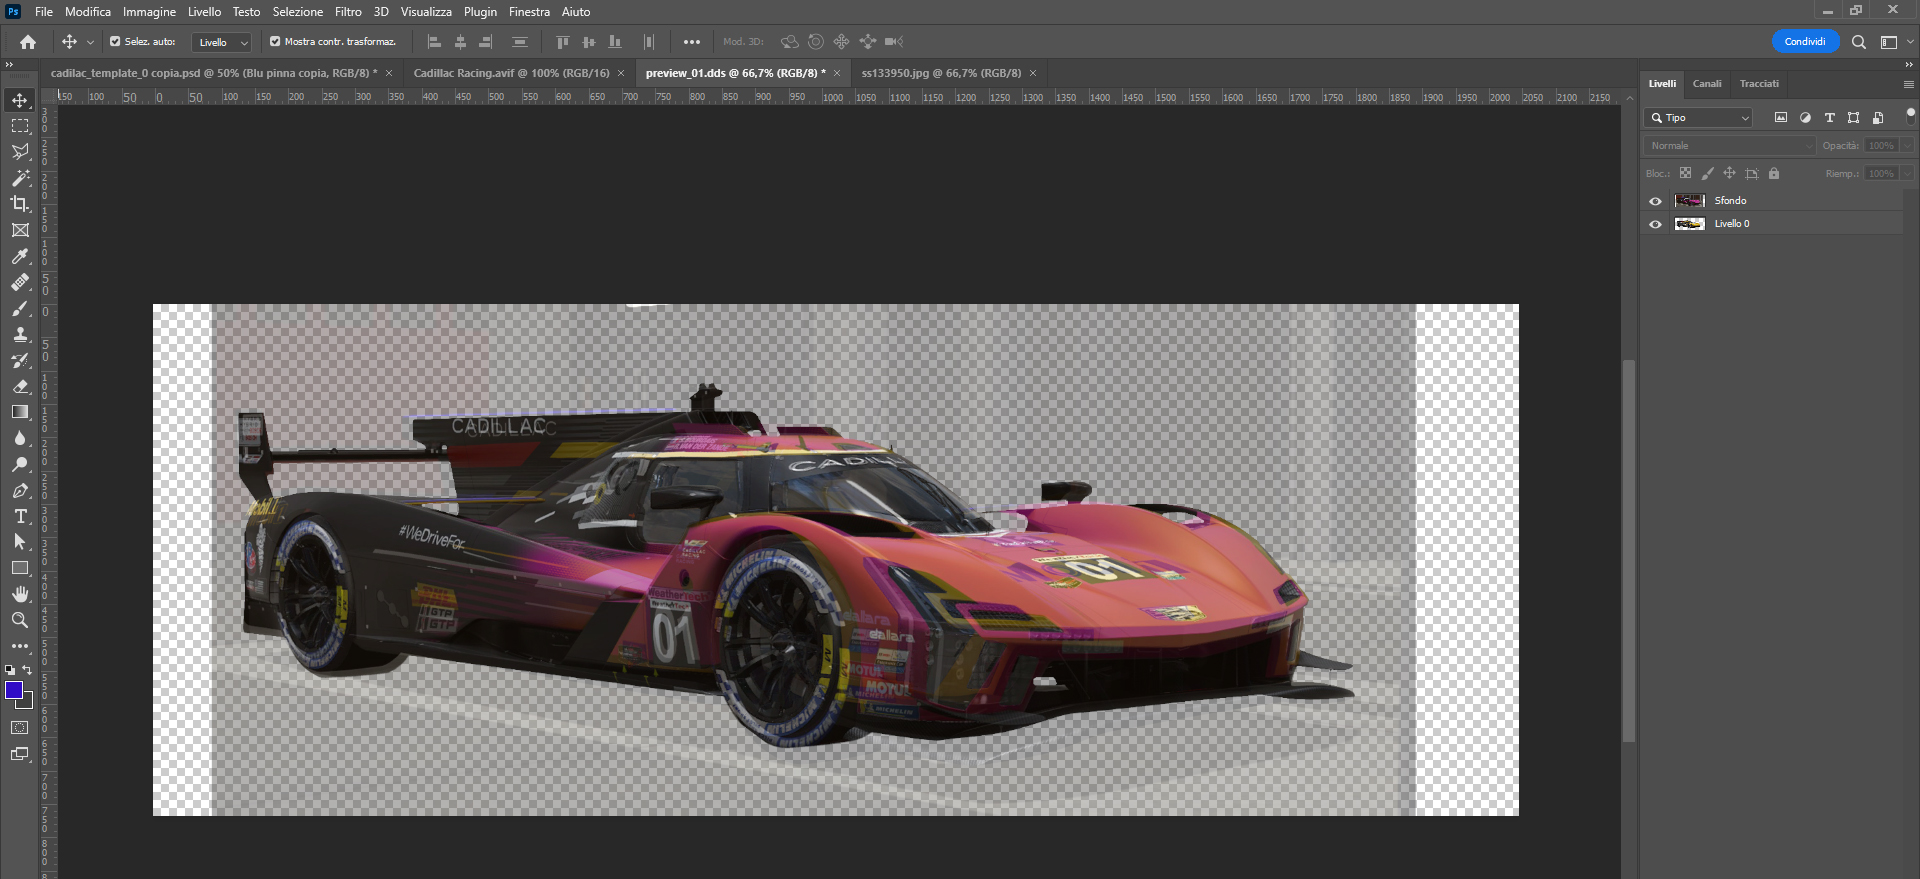Pick the Eyedropper tool
This screenshot has width=1920, height=879.
pos(20,257)
